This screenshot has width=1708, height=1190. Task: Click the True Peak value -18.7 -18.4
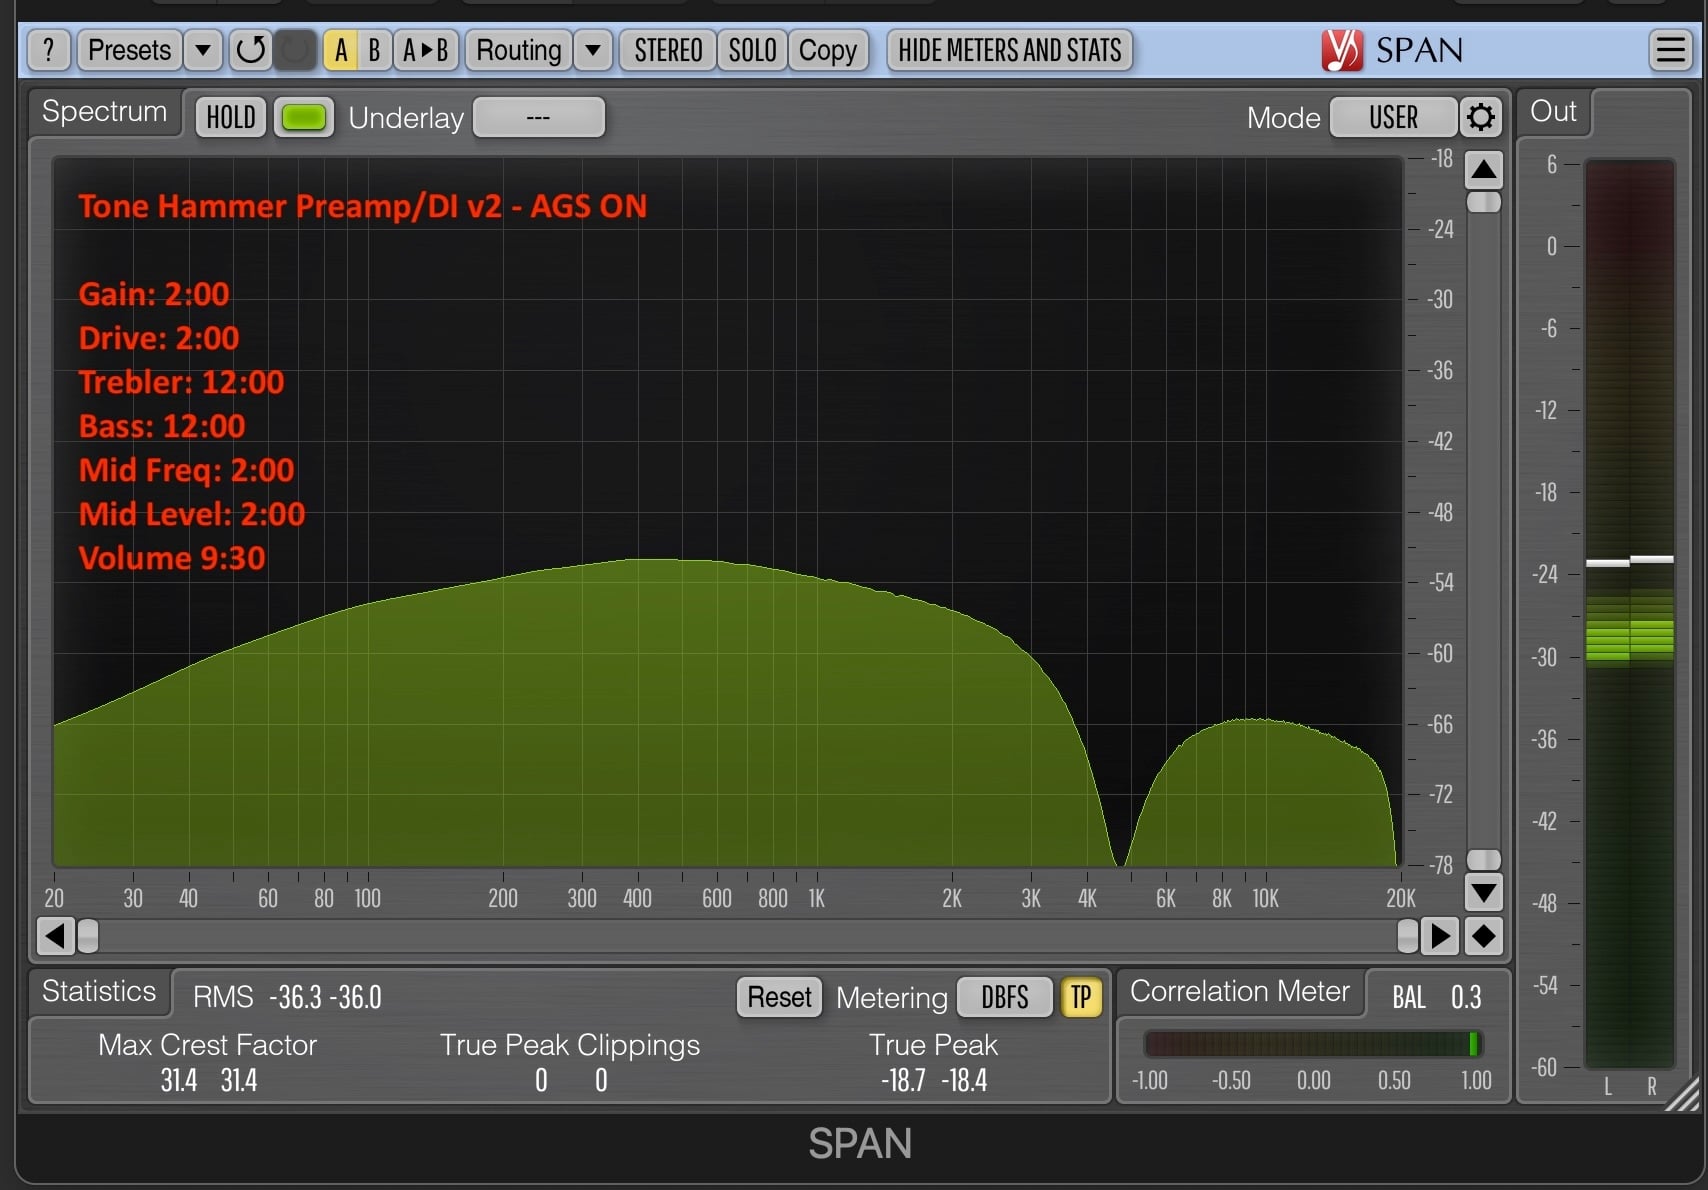coord(934,1081)
